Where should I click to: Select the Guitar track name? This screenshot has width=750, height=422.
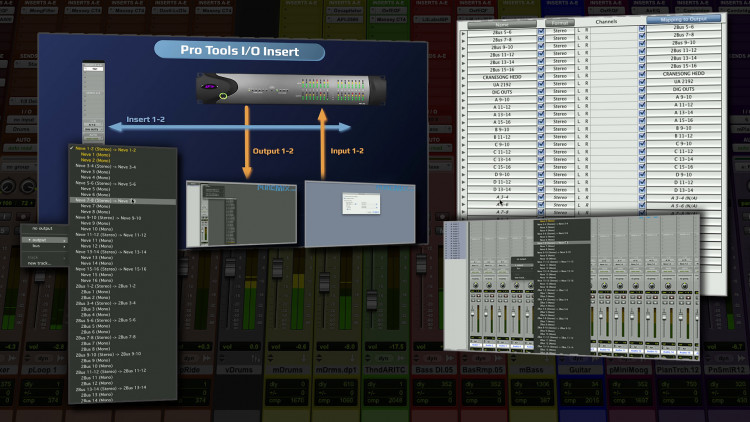coord(580,370)
